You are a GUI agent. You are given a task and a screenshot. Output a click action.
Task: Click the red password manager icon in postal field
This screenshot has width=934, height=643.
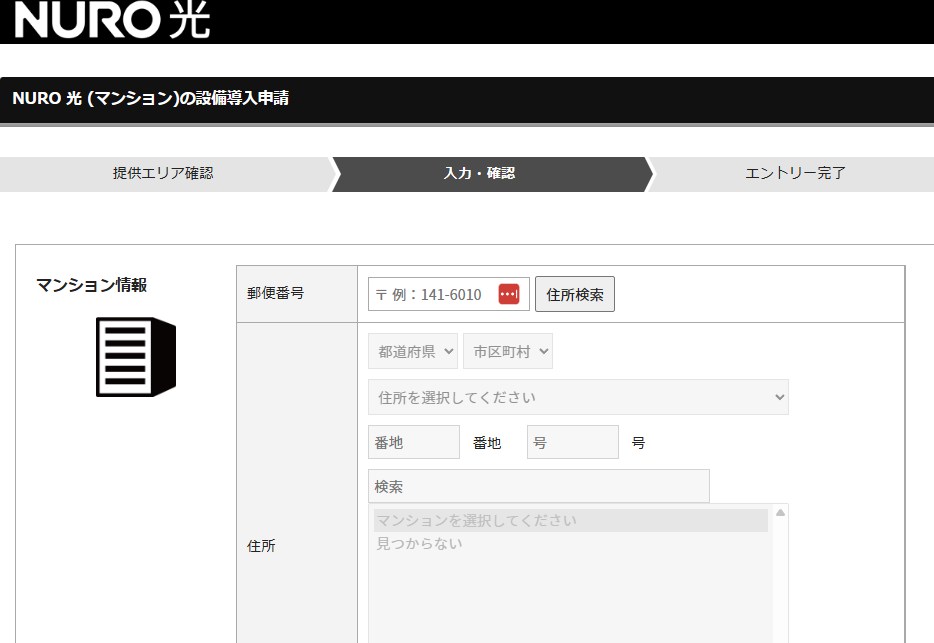pos(509,294)
